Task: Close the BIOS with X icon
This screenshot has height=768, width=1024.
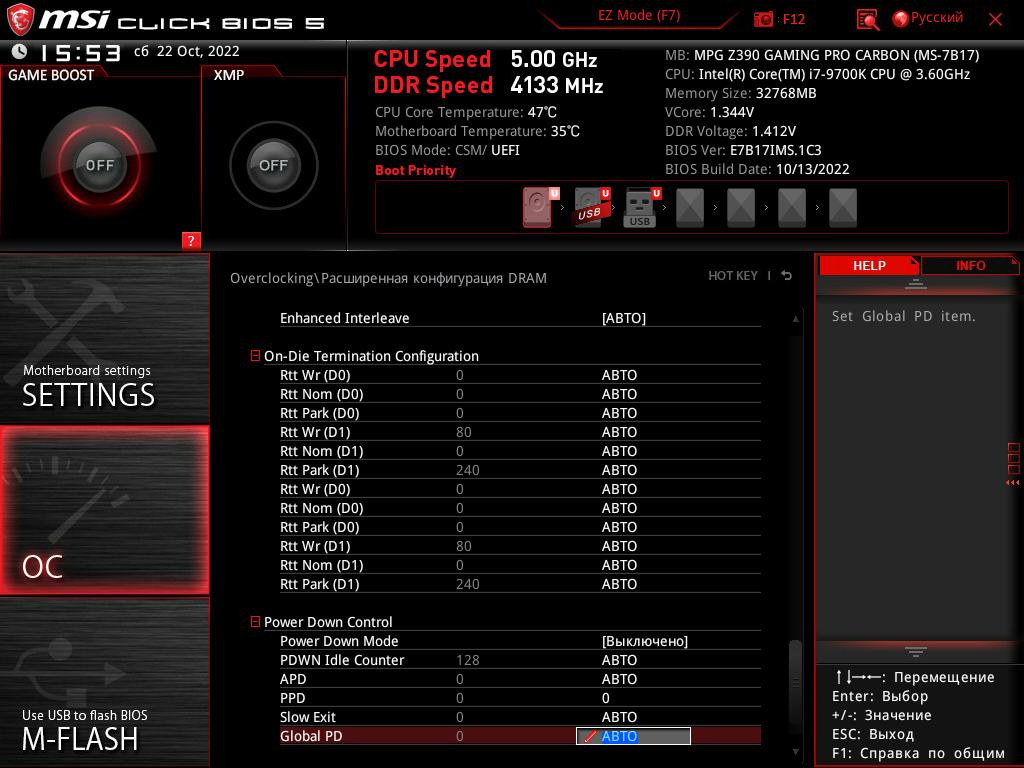Action: point(995,20)
